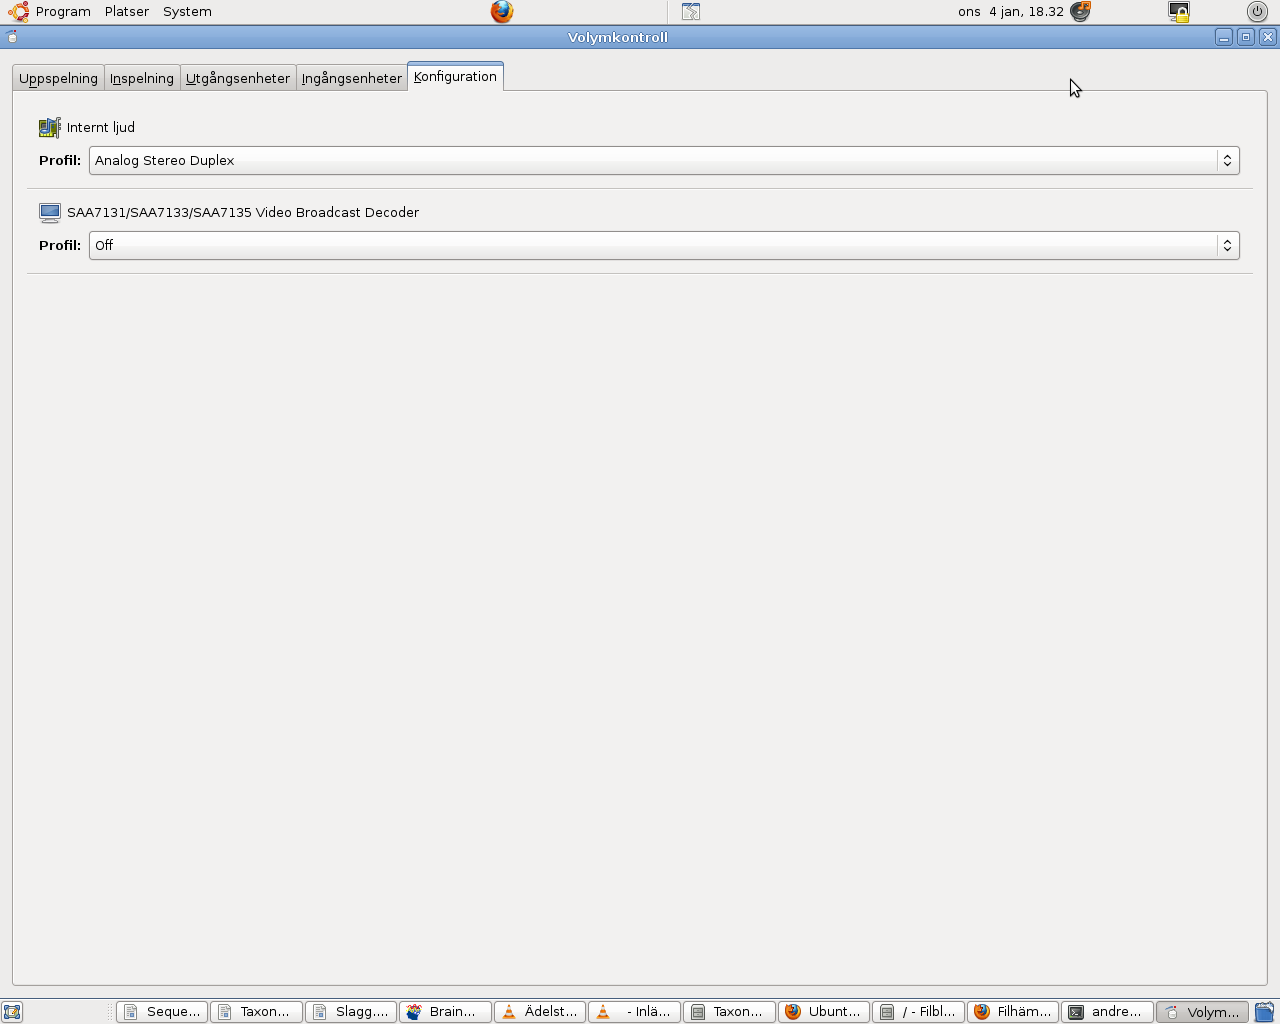Switch to the VLC Ädelst... taskbar window

click(x=540, y=1012)
